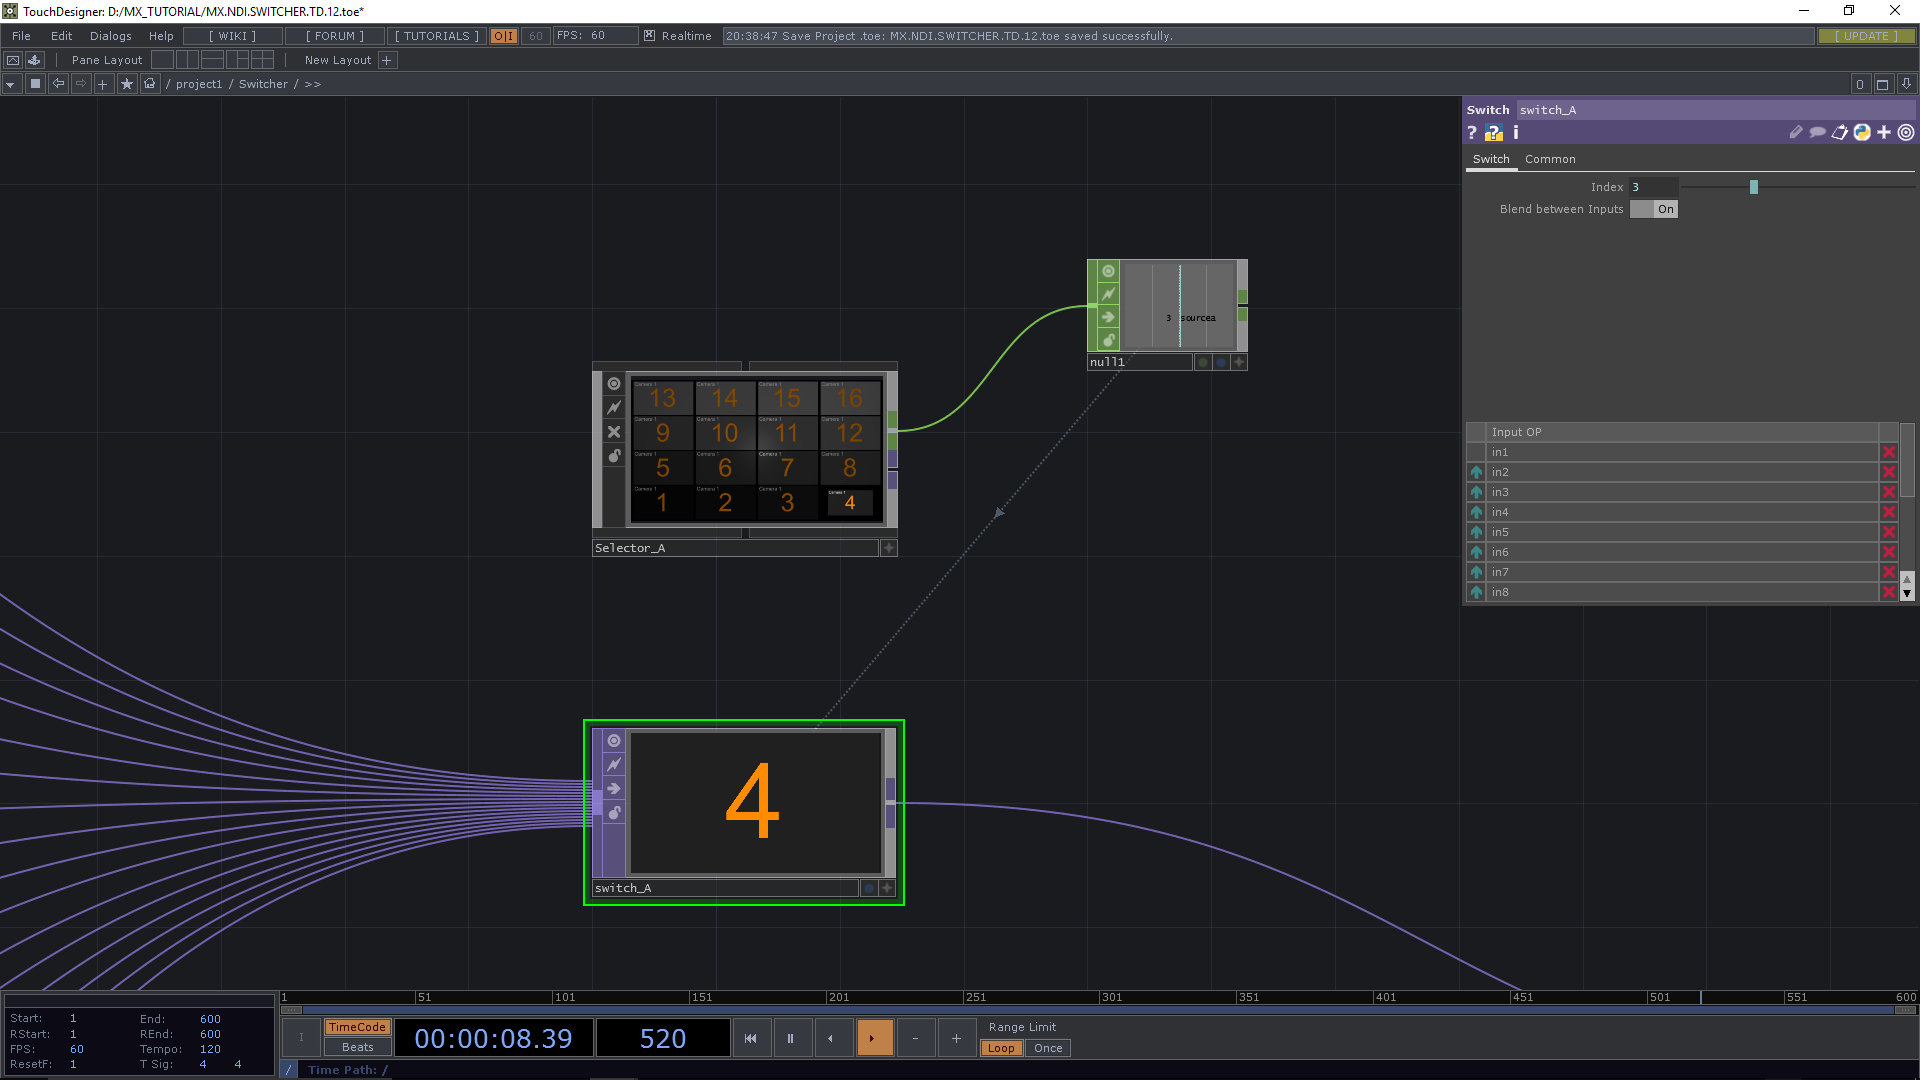This screenshot has width=1920, height=1080.
Task: Click the copy parameters clipboard icon
Action: click(1839, 132)
